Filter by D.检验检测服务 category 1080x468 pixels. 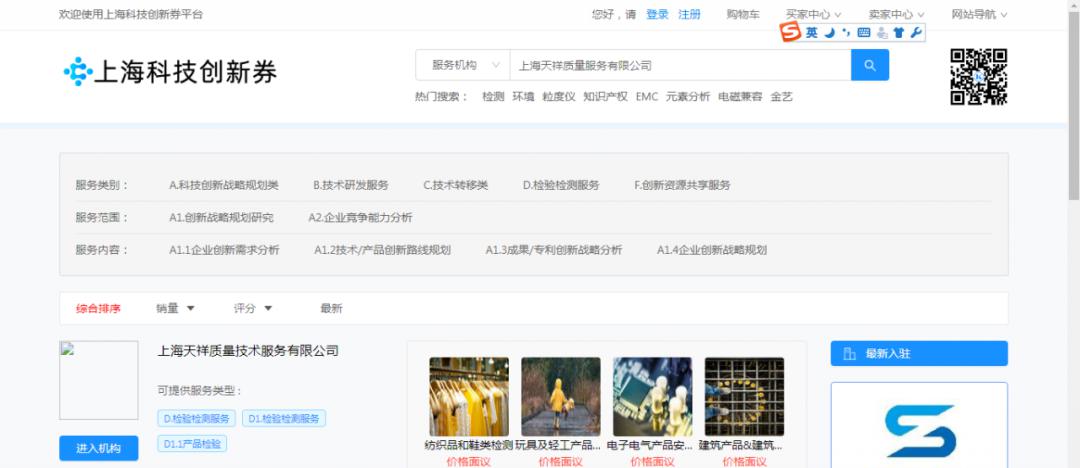561,185
